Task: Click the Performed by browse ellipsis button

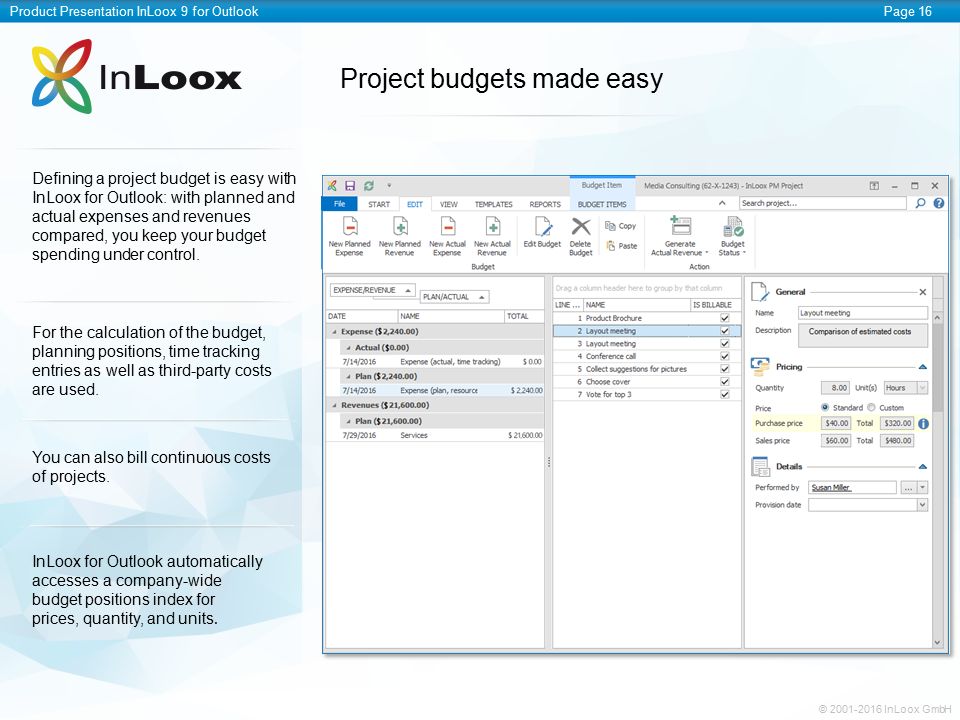Action: tap(908, 488)
